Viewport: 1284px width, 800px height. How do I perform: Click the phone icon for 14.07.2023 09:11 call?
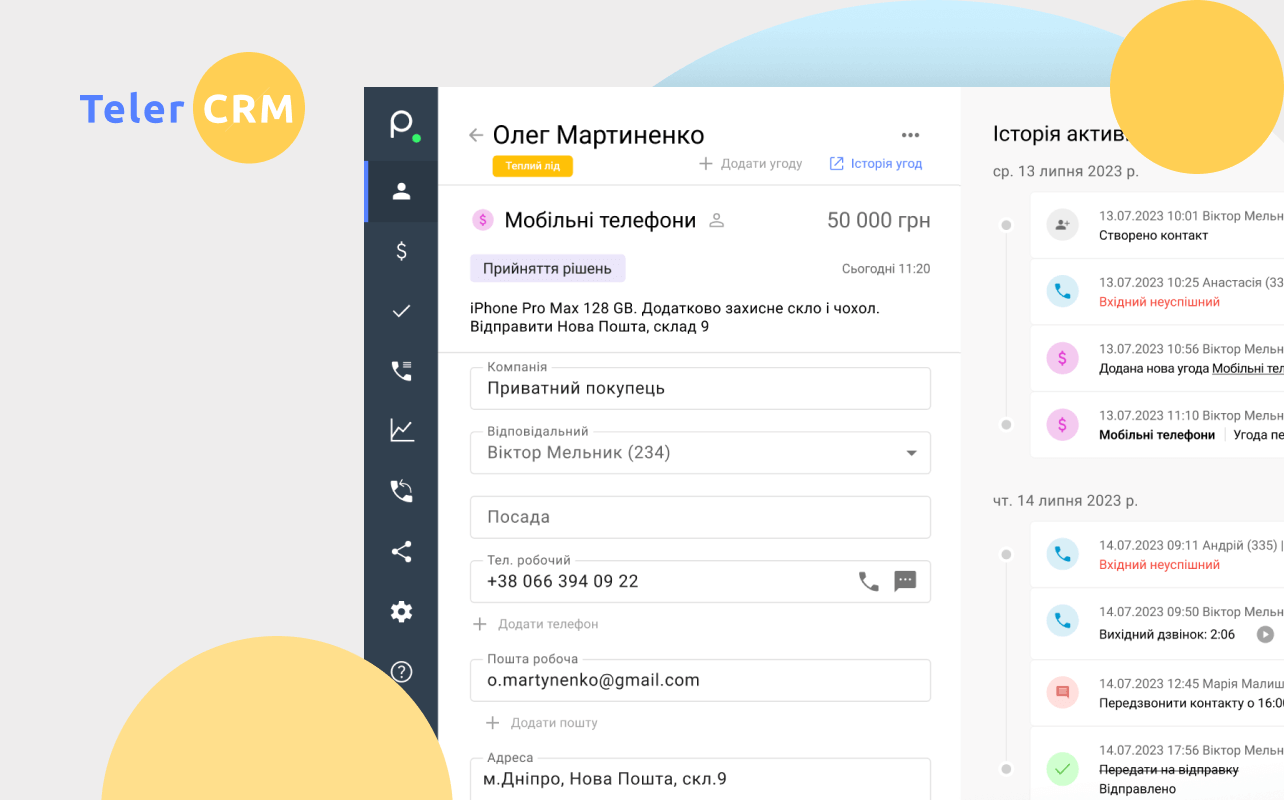point(1062,554)
